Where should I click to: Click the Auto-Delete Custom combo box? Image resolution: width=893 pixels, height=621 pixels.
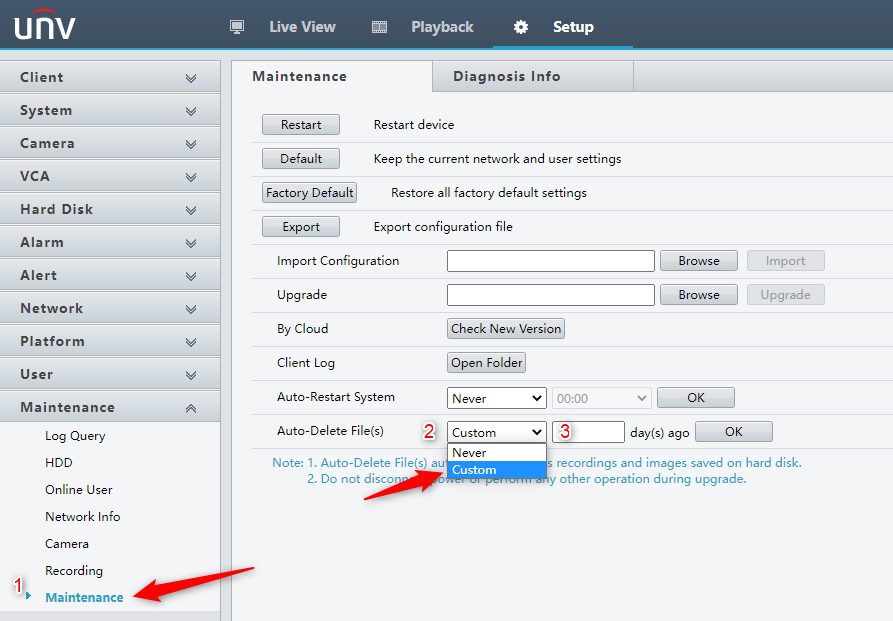497,432
